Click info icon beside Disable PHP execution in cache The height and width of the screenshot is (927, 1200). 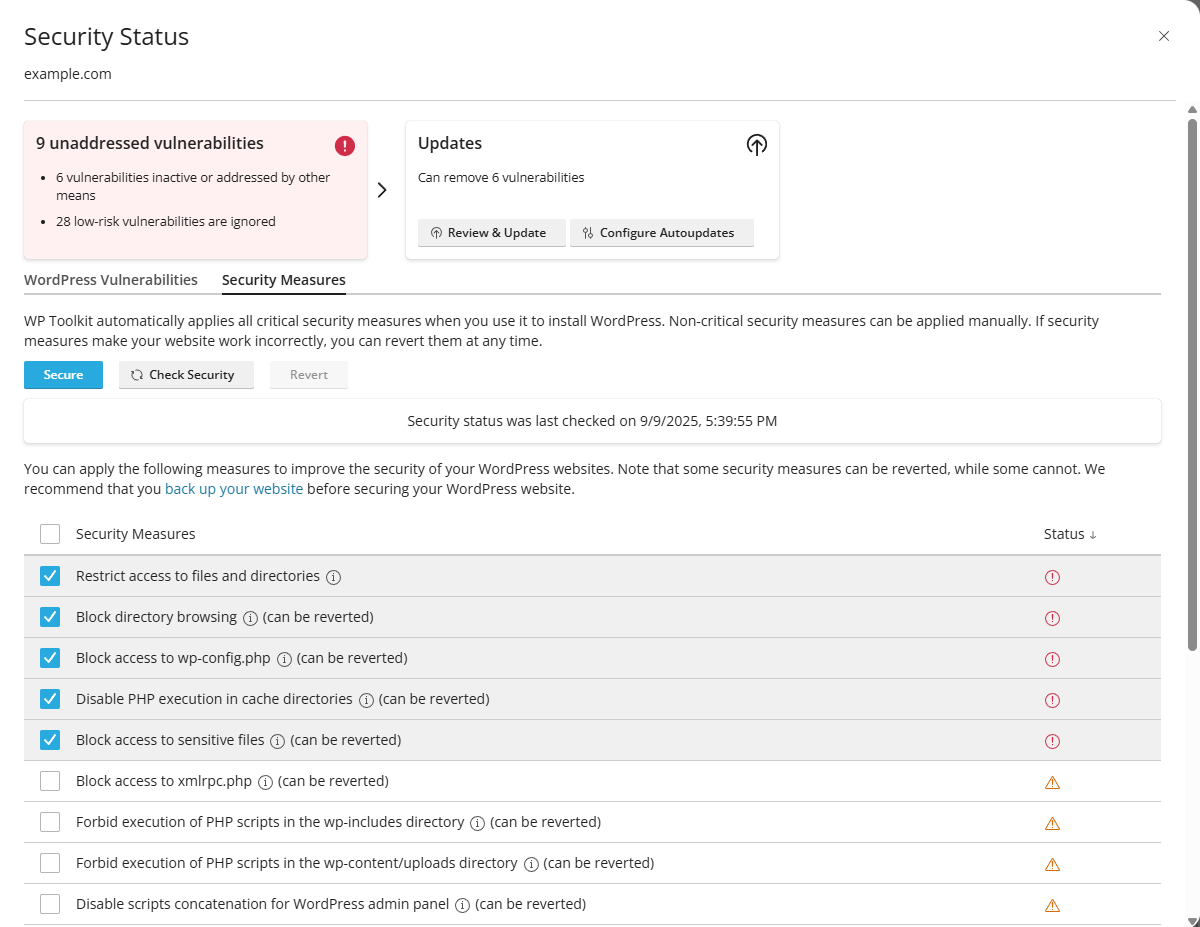366,700
